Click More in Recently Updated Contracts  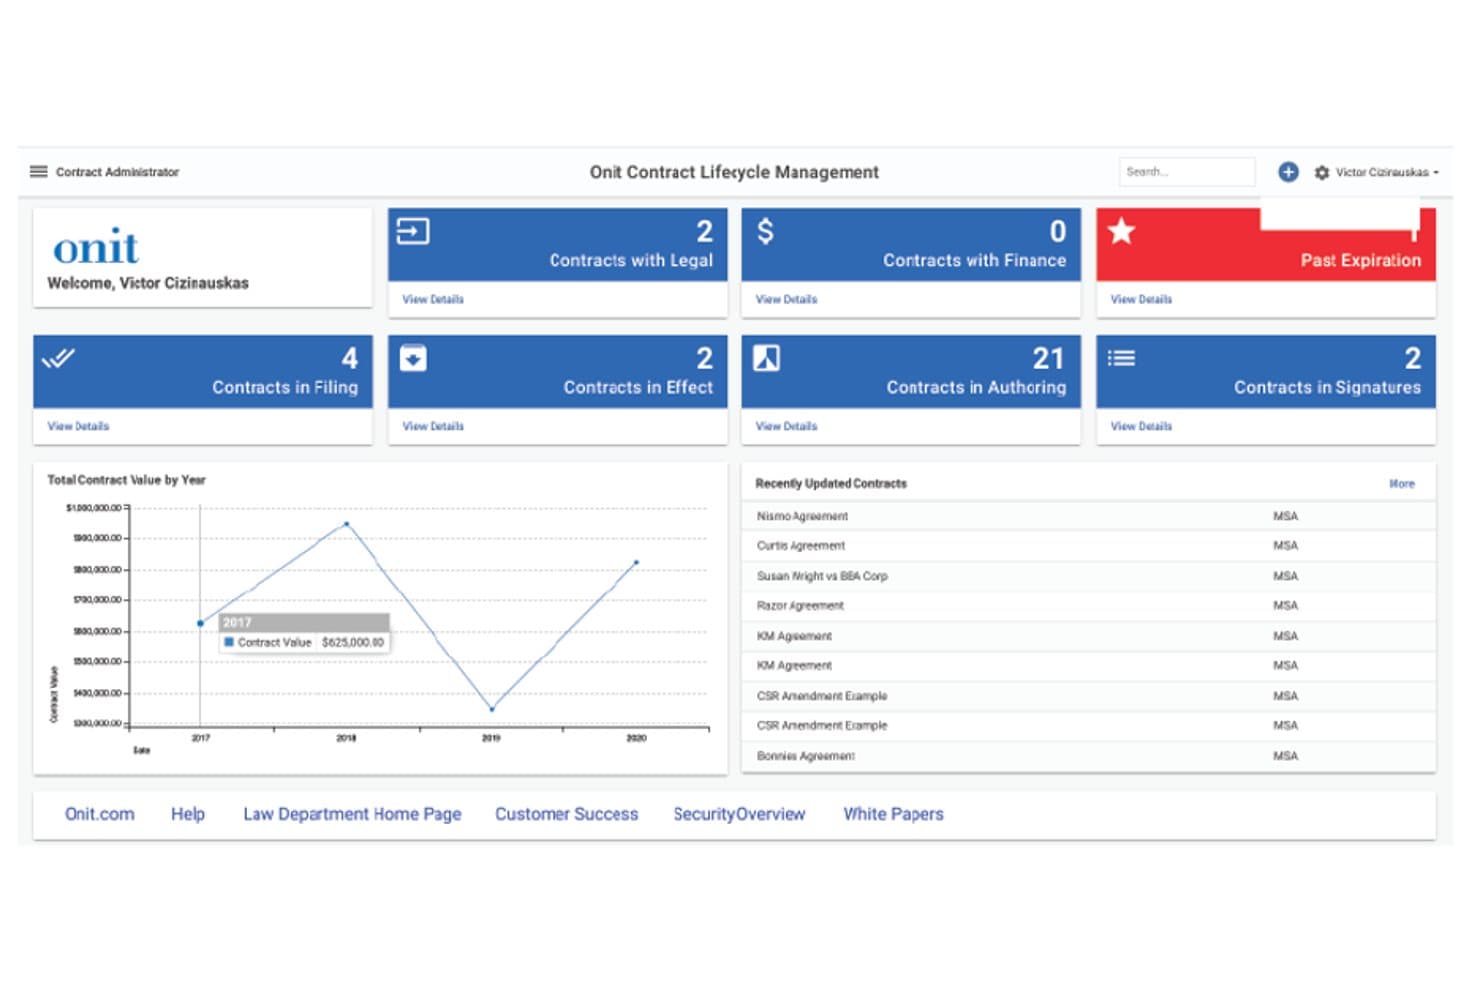point(1401,484)
